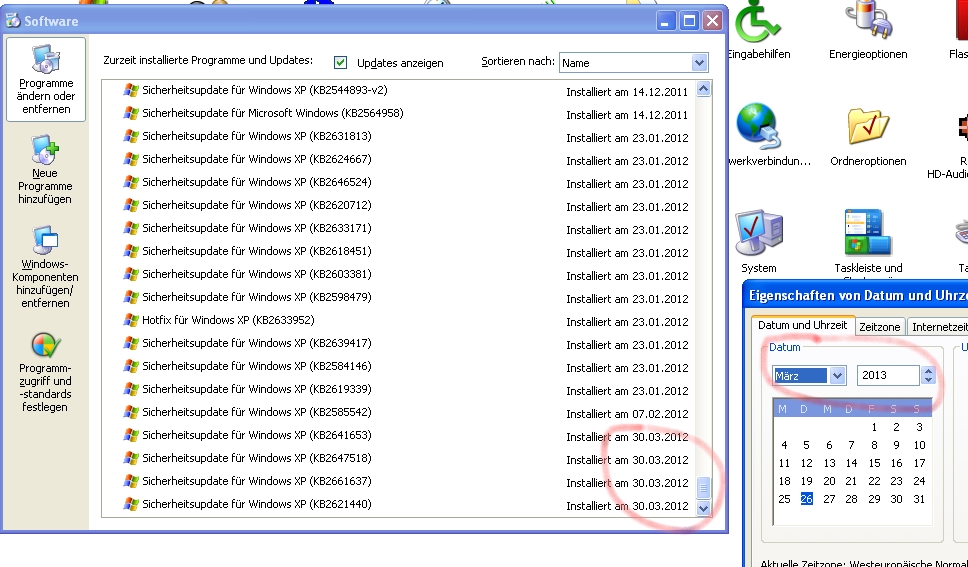Switch to Internetzeit tab
The height and width of the screenshot is (567, 968).
pos(940,327)
